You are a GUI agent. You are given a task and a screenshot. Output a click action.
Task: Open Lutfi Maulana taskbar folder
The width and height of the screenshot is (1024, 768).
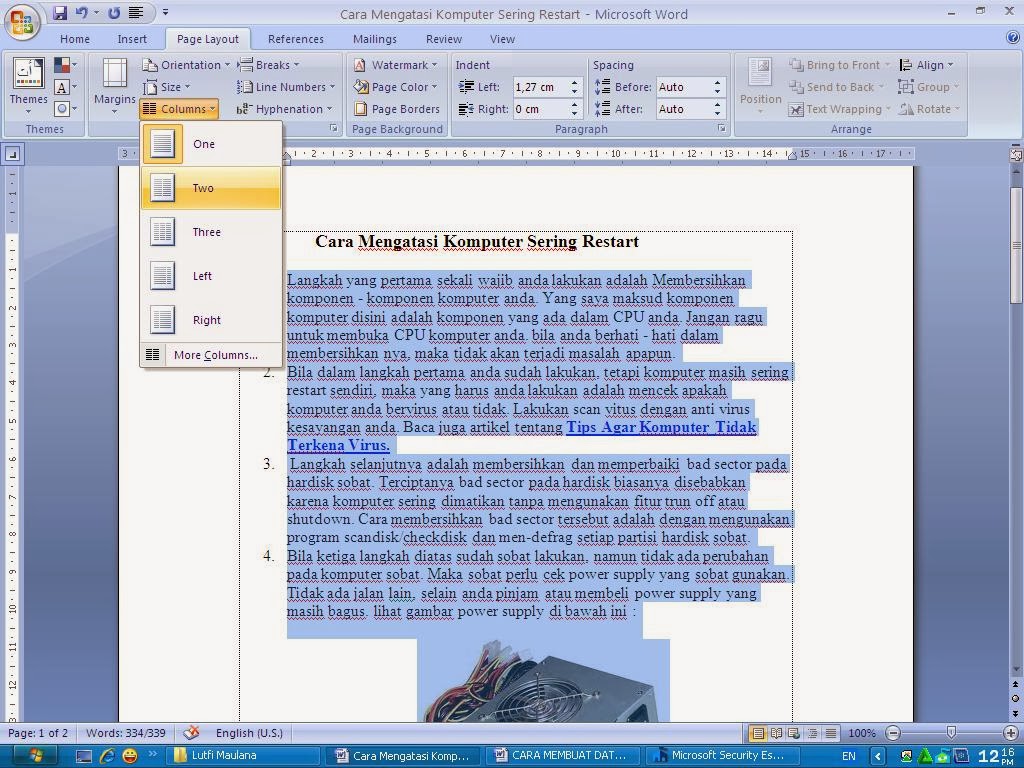tap(242, 755)
